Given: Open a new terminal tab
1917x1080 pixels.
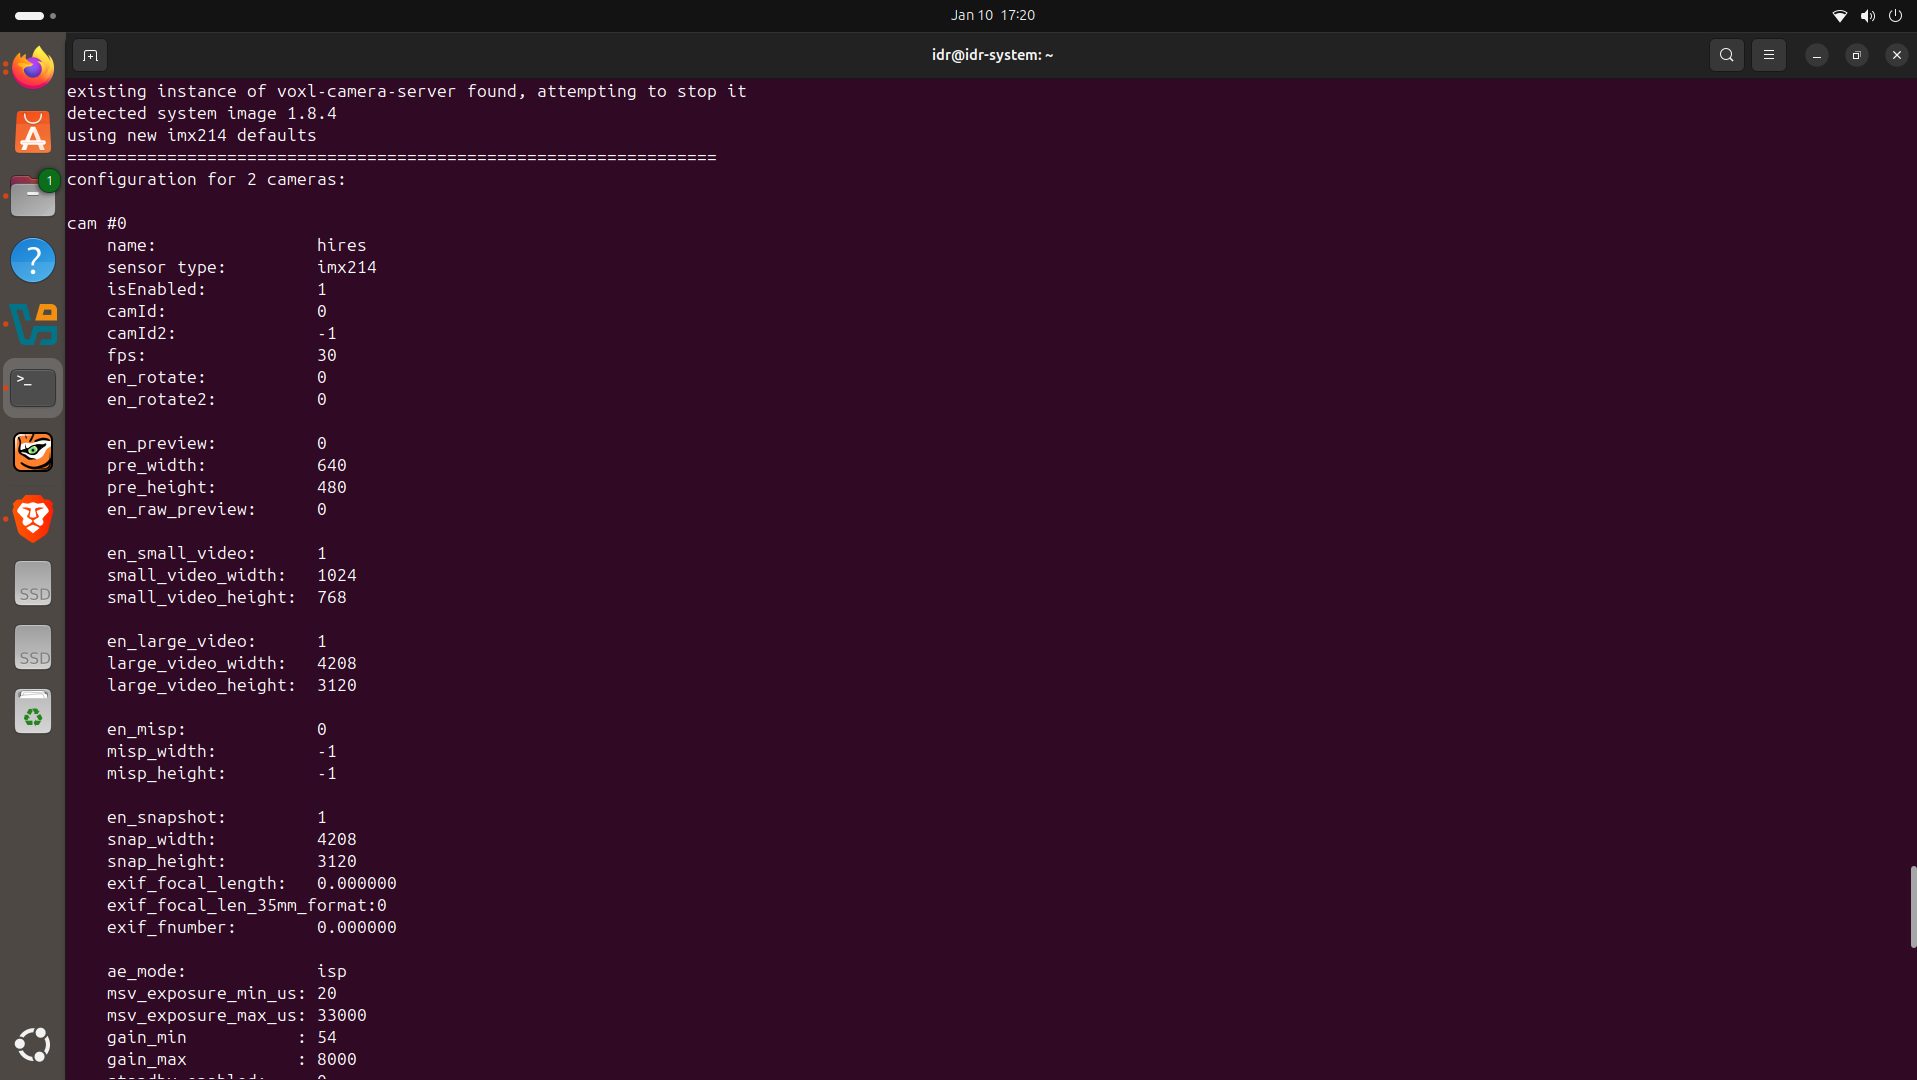Looking at the screenshot, I should pos(89,55).
